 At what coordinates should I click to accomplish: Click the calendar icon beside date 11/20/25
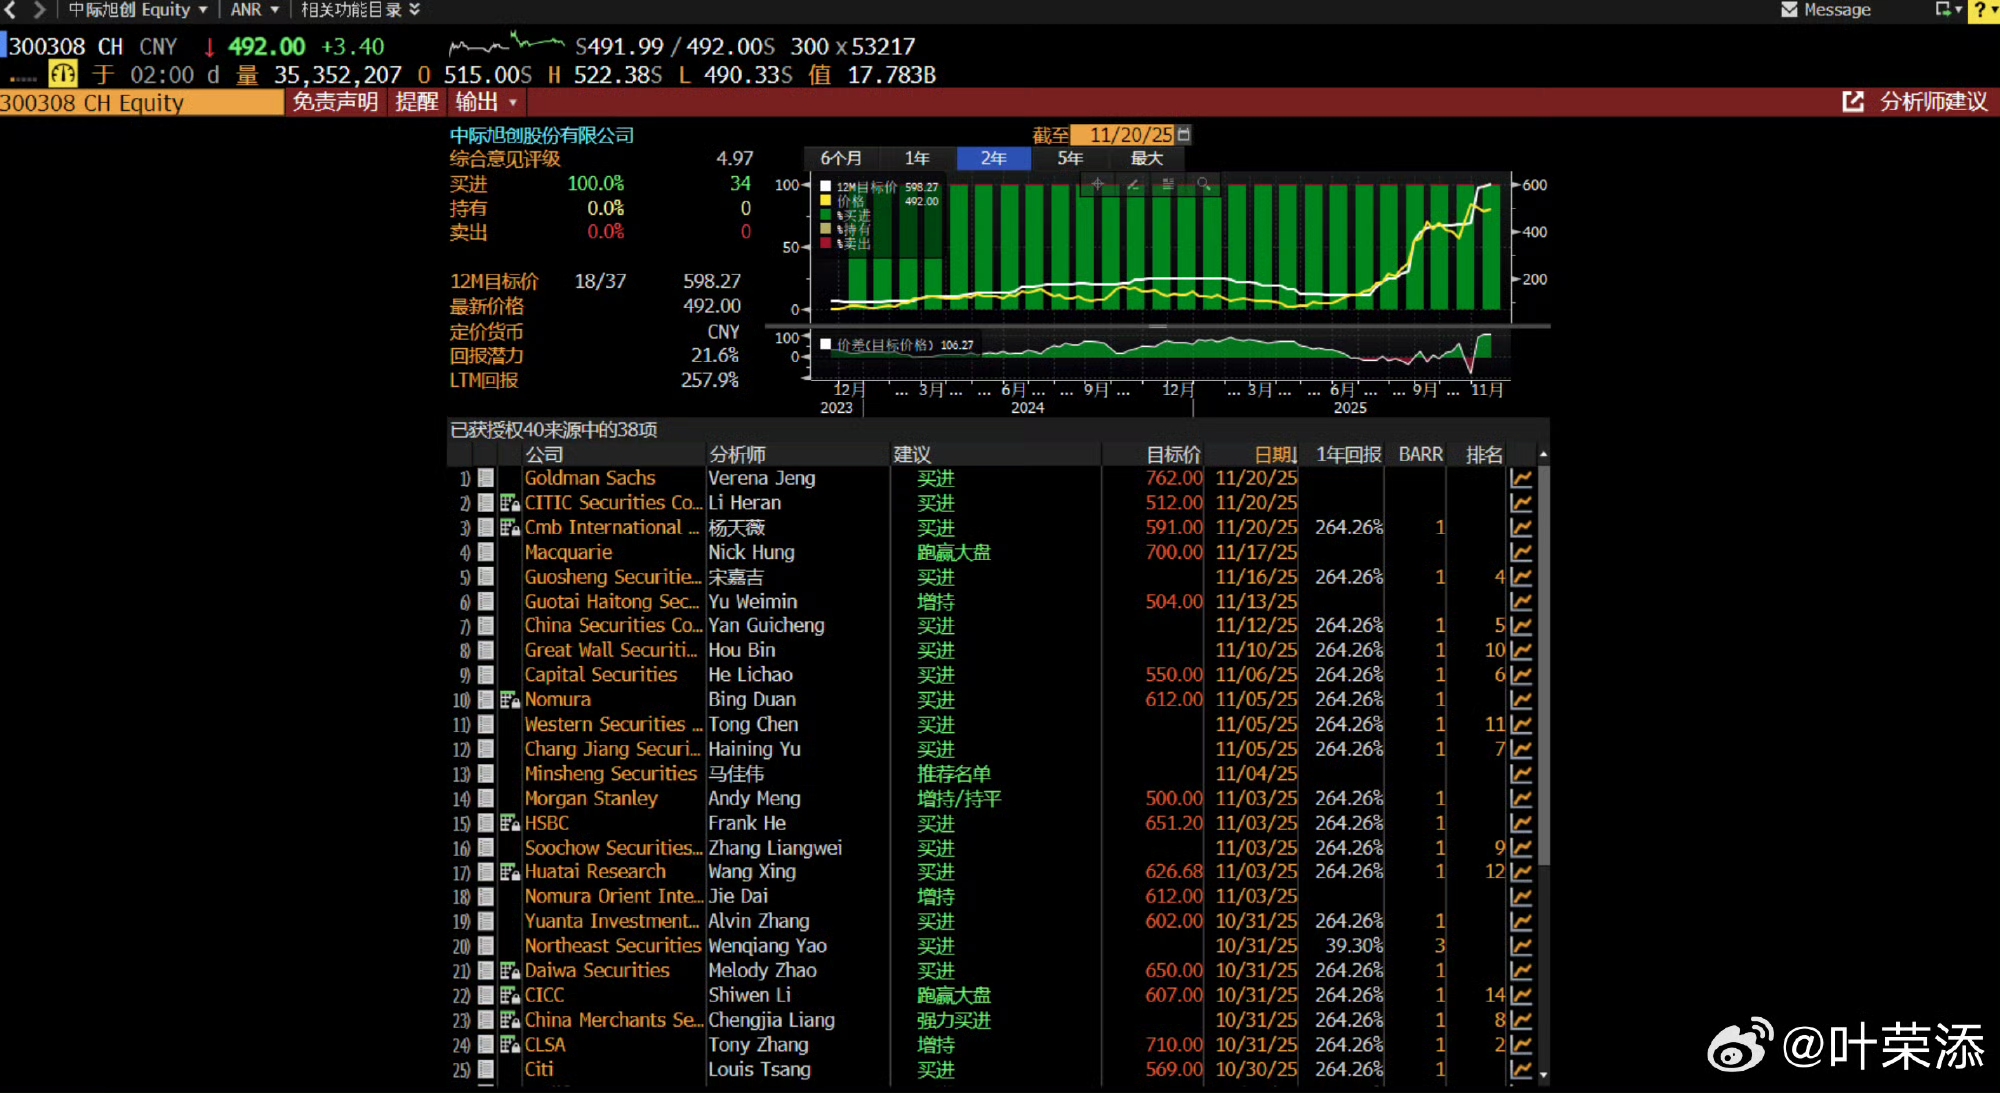[x=1184, y=134]
